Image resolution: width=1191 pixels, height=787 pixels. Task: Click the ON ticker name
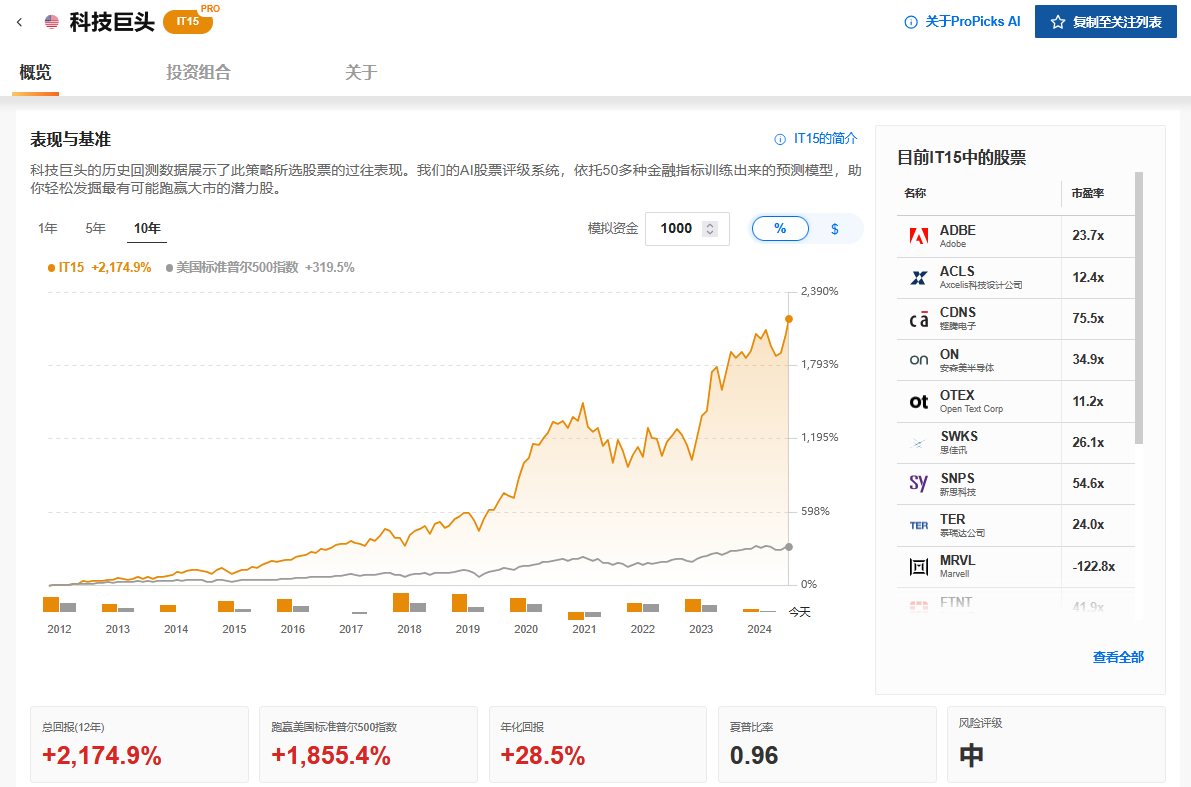point(949,355)
